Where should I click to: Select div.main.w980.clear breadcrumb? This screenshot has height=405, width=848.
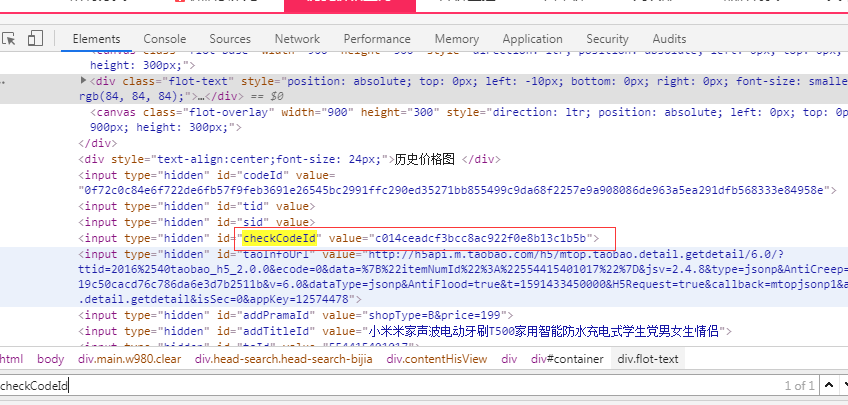[x=129, y=359]
